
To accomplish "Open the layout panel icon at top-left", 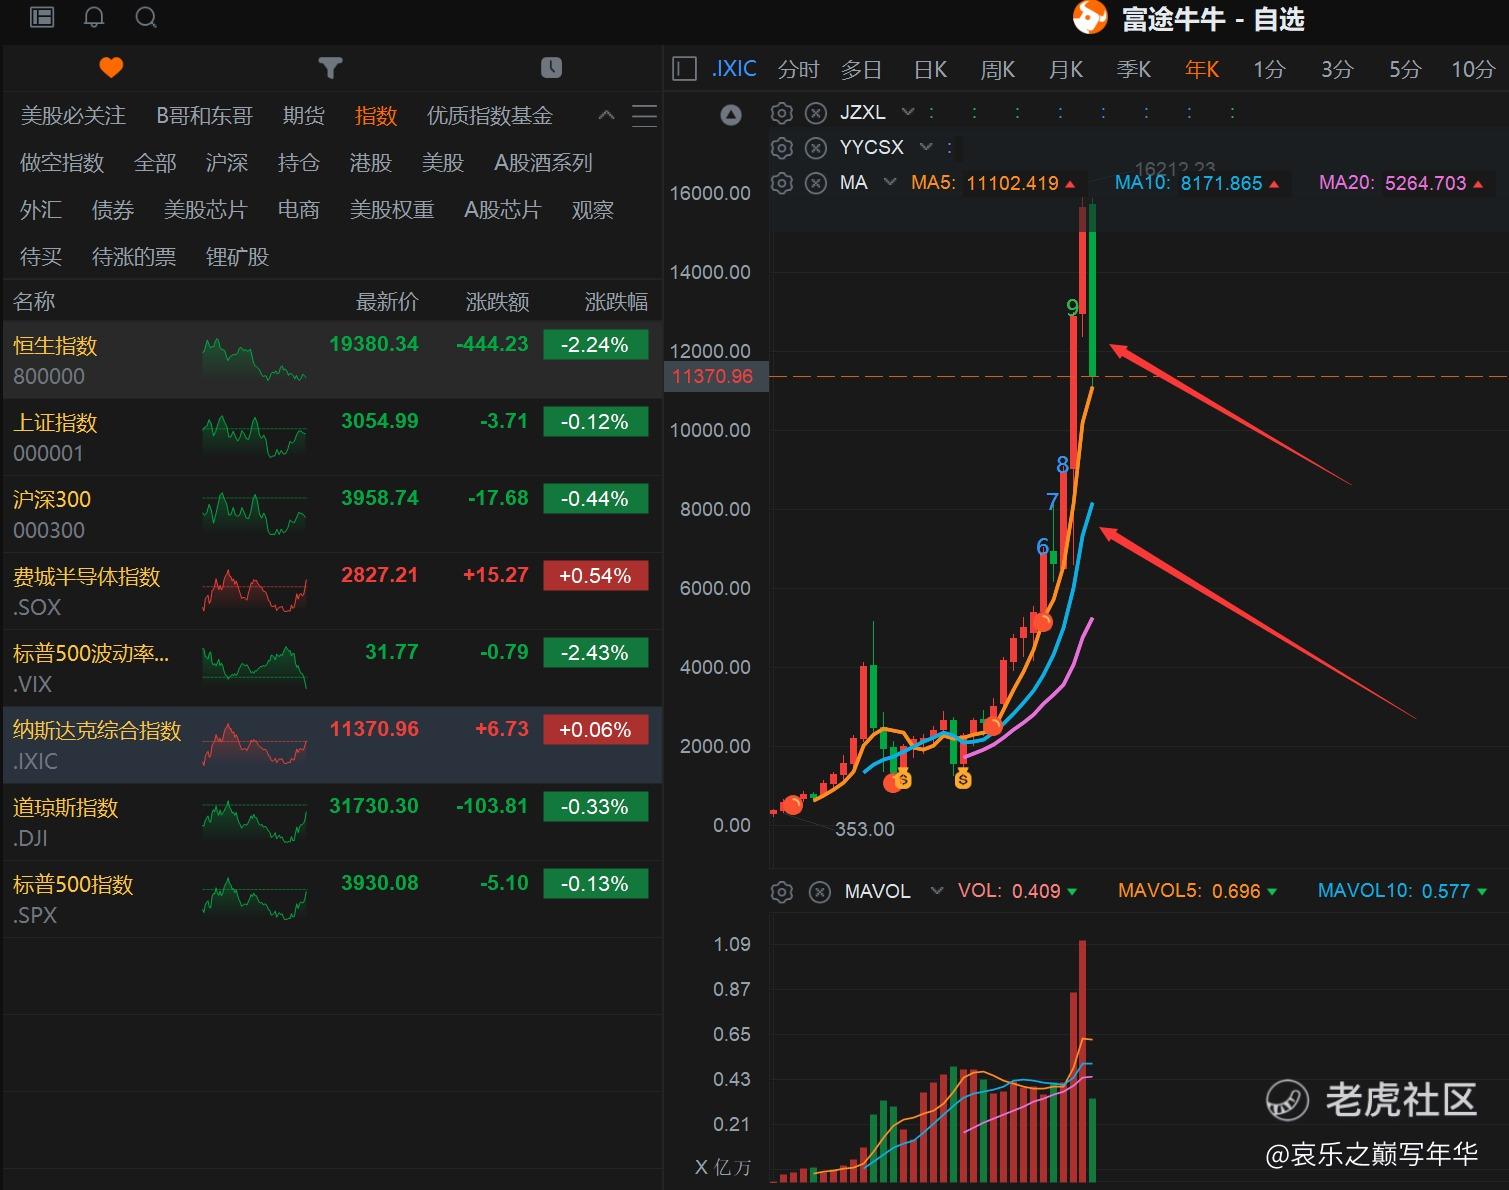I will point(42,17).
